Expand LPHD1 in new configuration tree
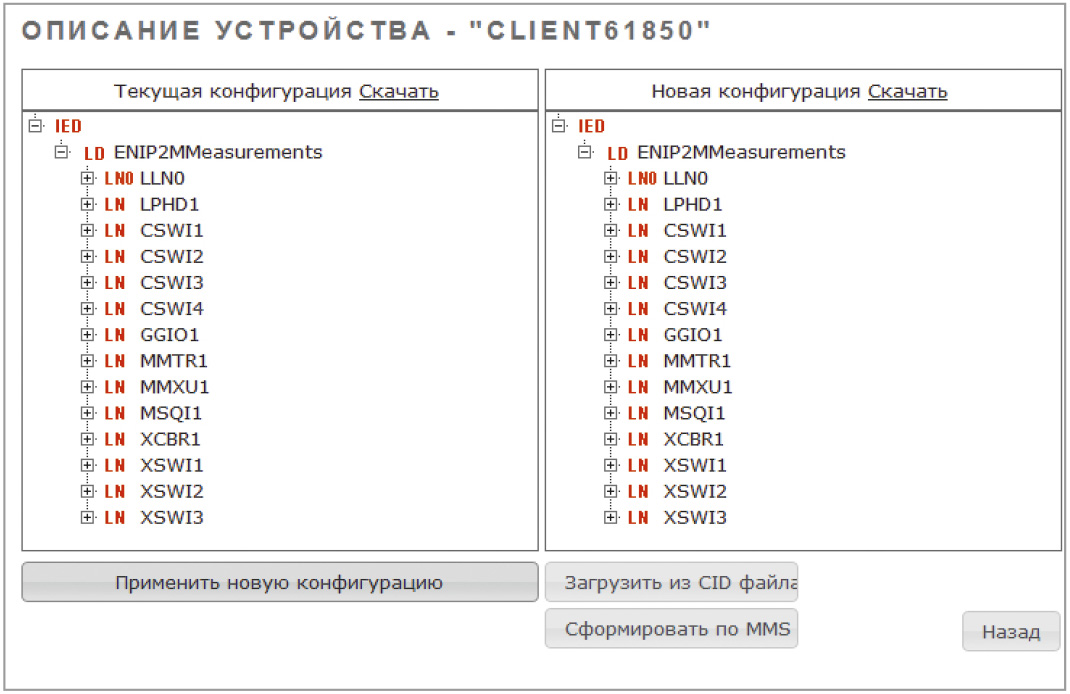The image size is (1070, 694). pyautogui.click(x=611, y=204)
